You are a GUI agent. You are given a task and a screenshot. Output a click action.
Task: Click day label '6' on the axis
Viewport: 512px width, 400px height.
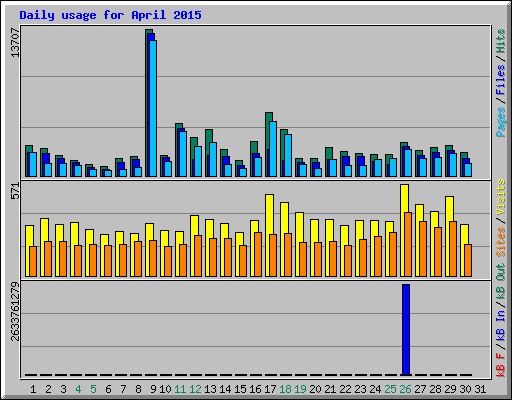[108, 389]
